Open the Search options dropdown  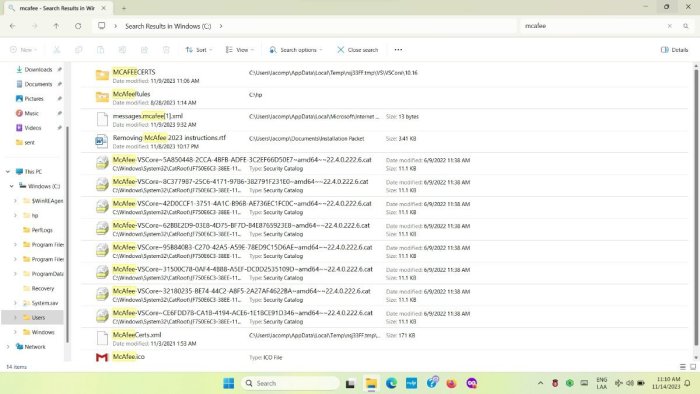click(x=296, y=50)
